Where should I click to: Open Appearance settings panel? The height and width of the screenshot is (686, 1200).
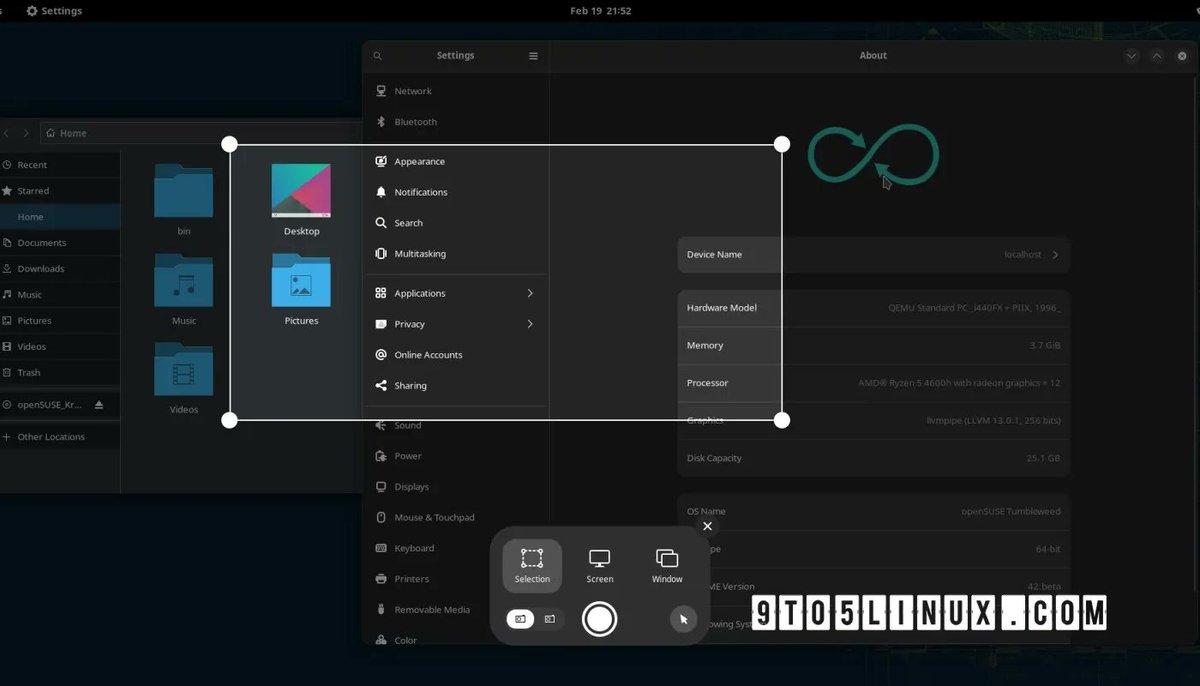click(x=456, y=161)
